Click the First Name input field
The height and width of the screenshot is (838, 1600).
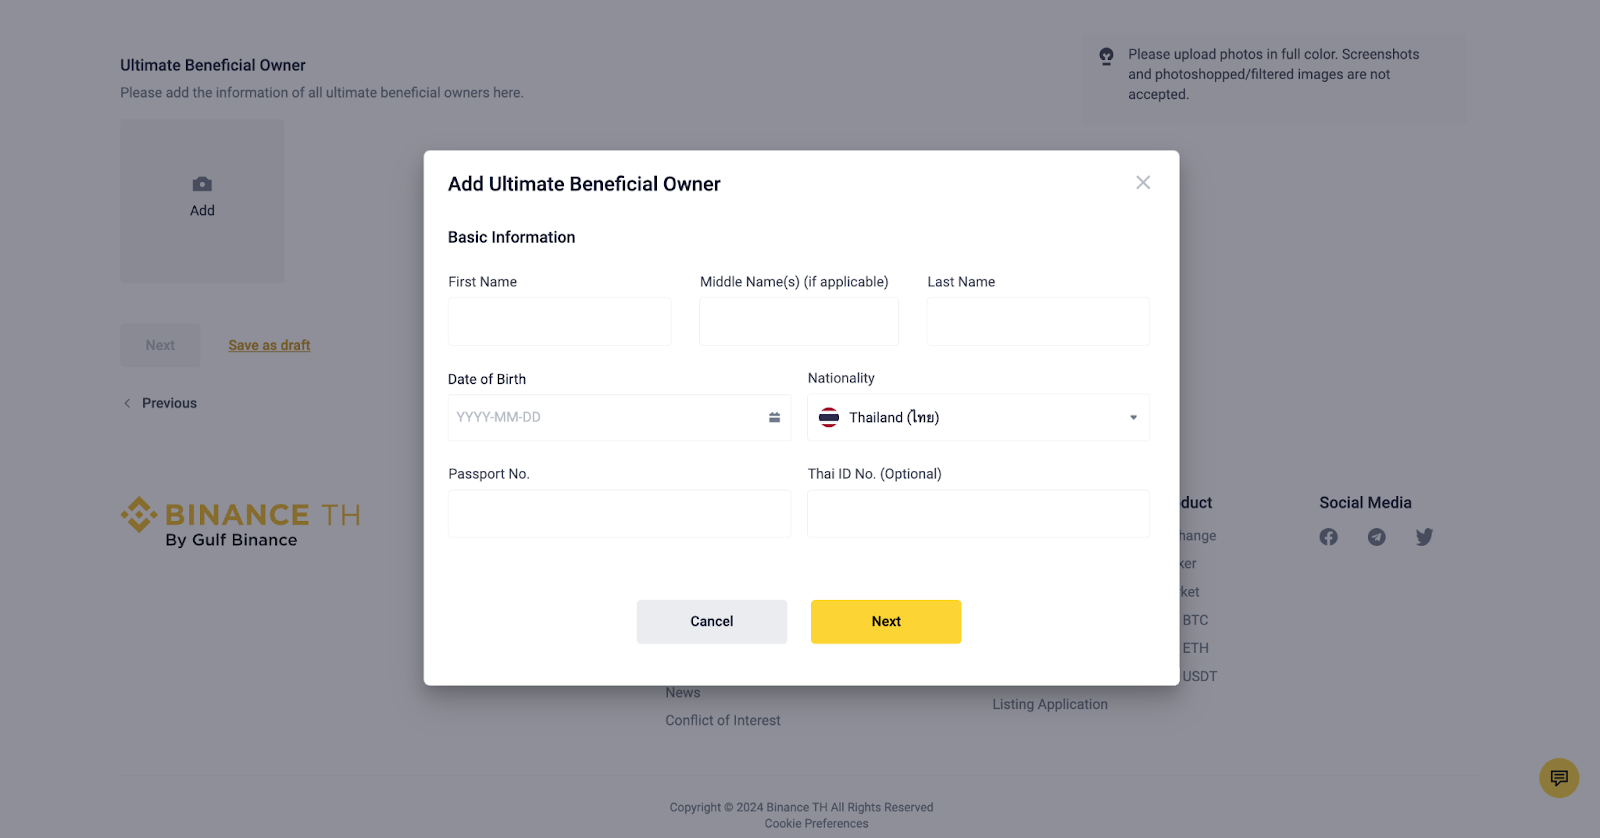(x=559, y=322)
